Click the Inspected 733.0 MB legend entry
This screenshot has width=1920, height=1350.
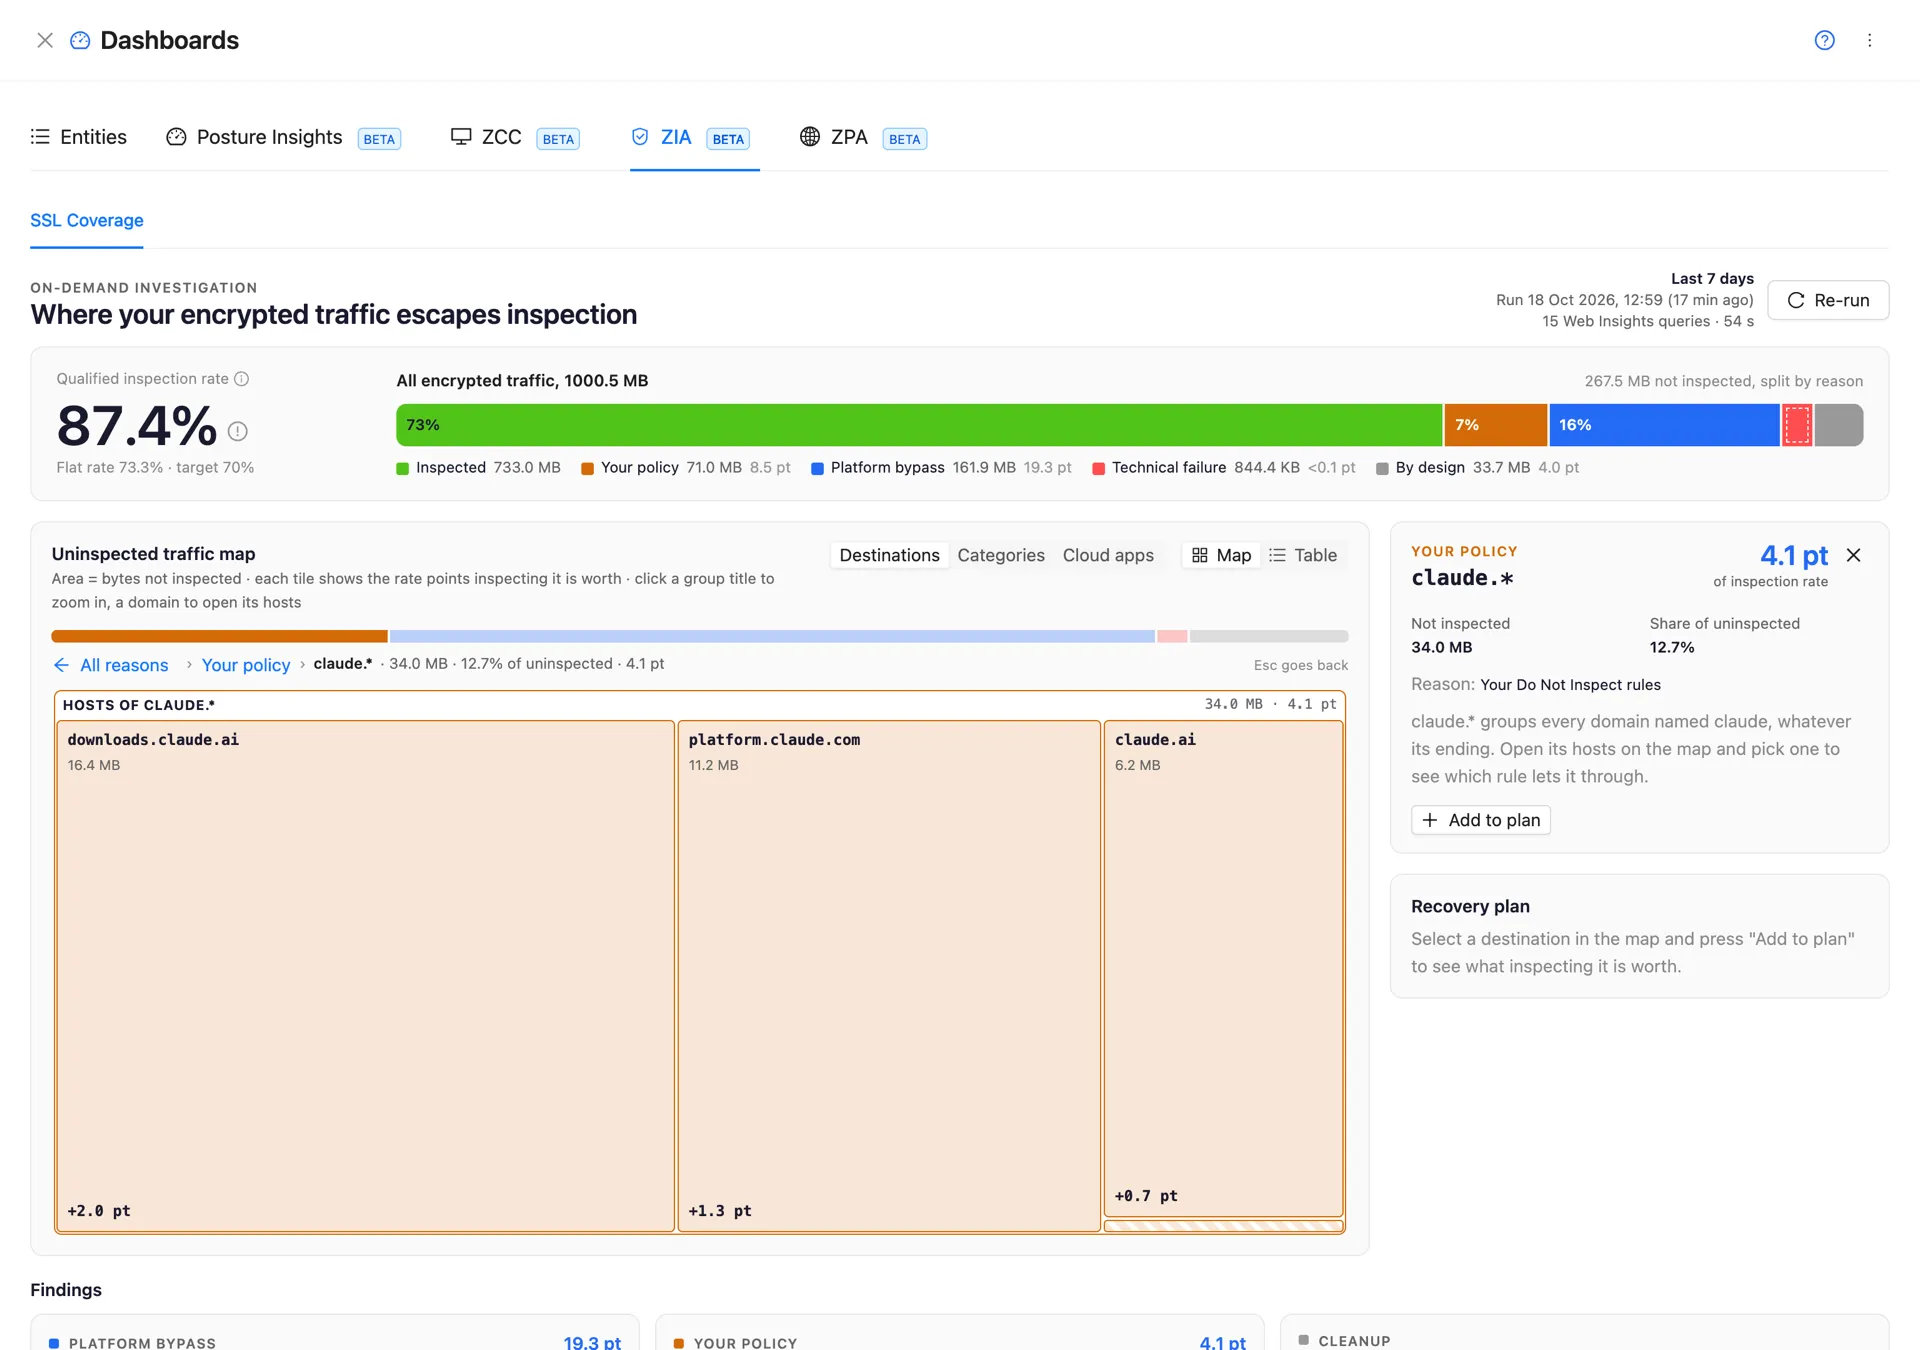(478, 468)
